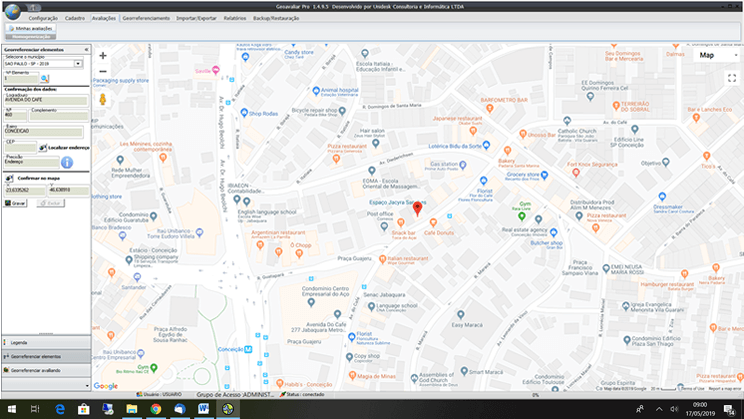
Task: Toggle fullscreen map view
Action: click(x=731, y=78)
